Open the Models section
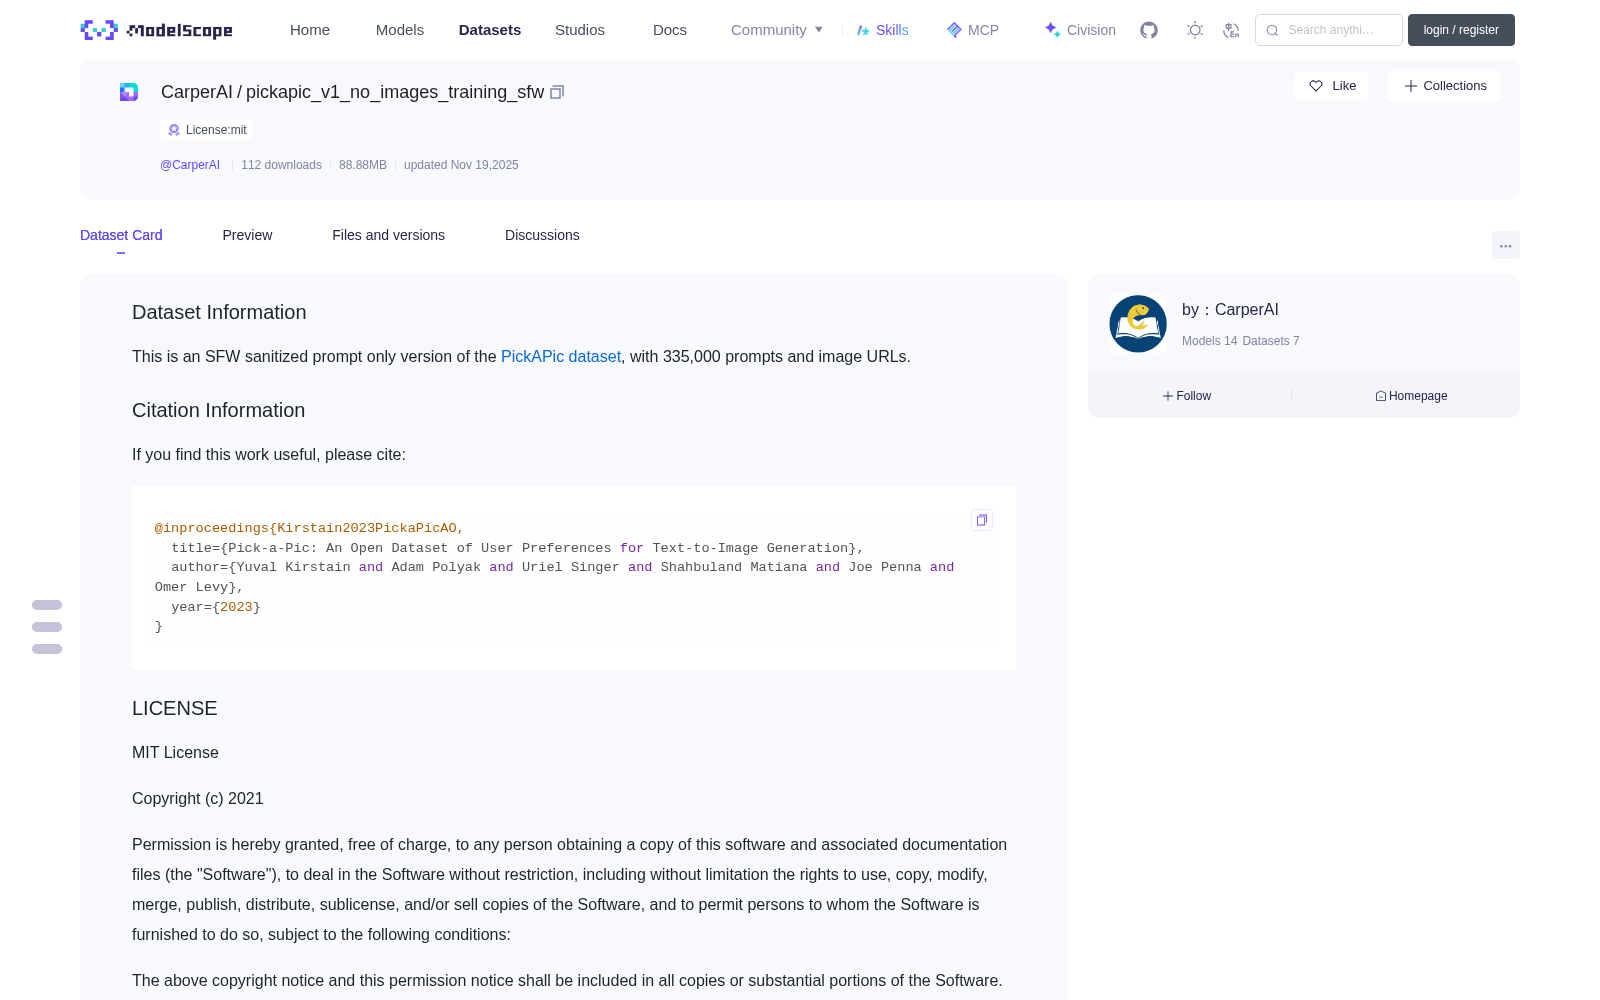Image resolution: width=1600 pixels, height=1000 pixels. [400, 30]
